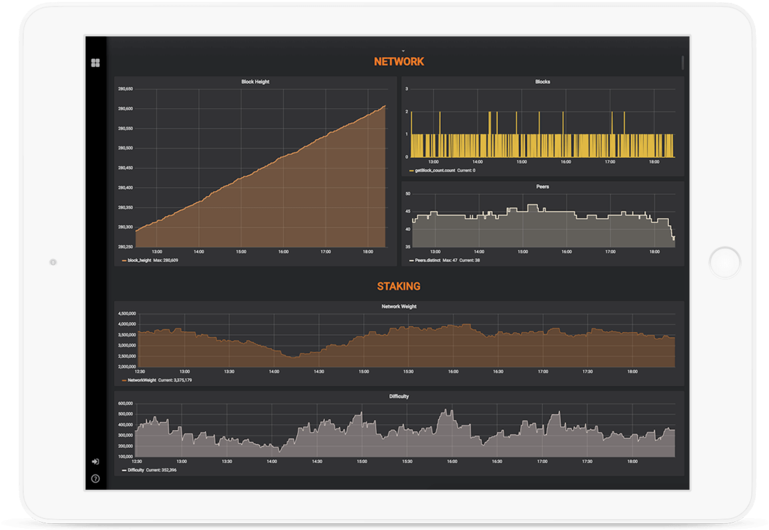
Task: Click the orange block_height legend color line
Action: (x=124, y=260)
